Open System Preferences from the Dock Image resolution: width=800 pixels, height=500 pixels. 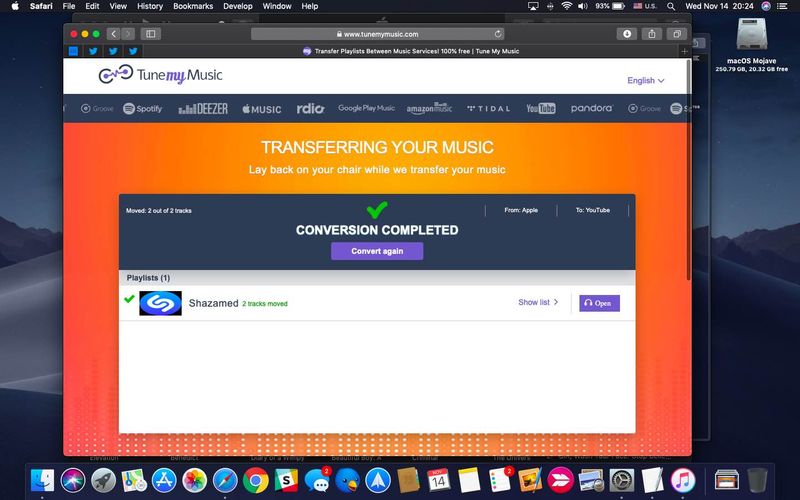[x=622, y=480]
